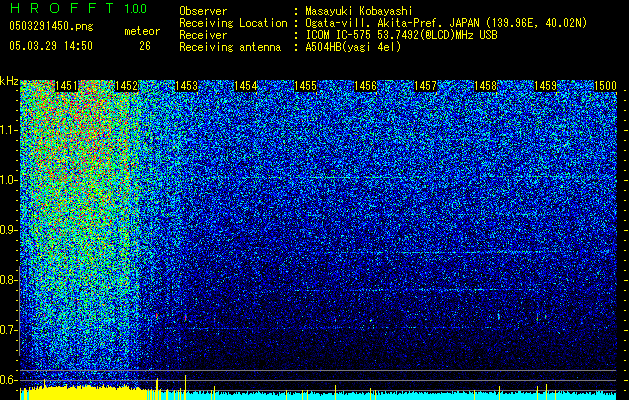Click the 1.0 kHz axis tick label
Viewport: 629px width, 400px height.
[8, 180]
